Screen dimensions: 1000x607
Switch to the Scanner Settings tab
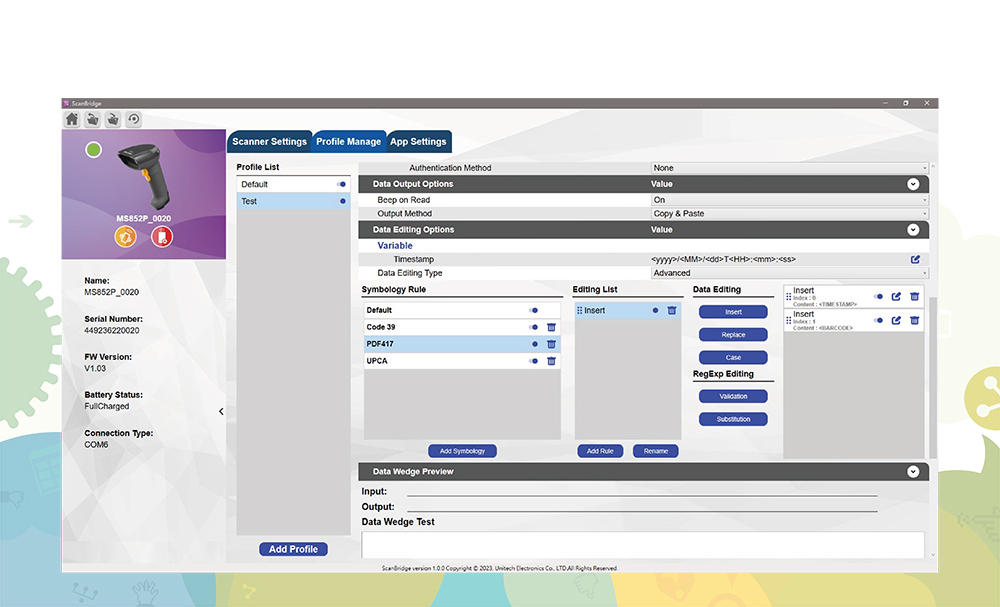tap(269, 141)
